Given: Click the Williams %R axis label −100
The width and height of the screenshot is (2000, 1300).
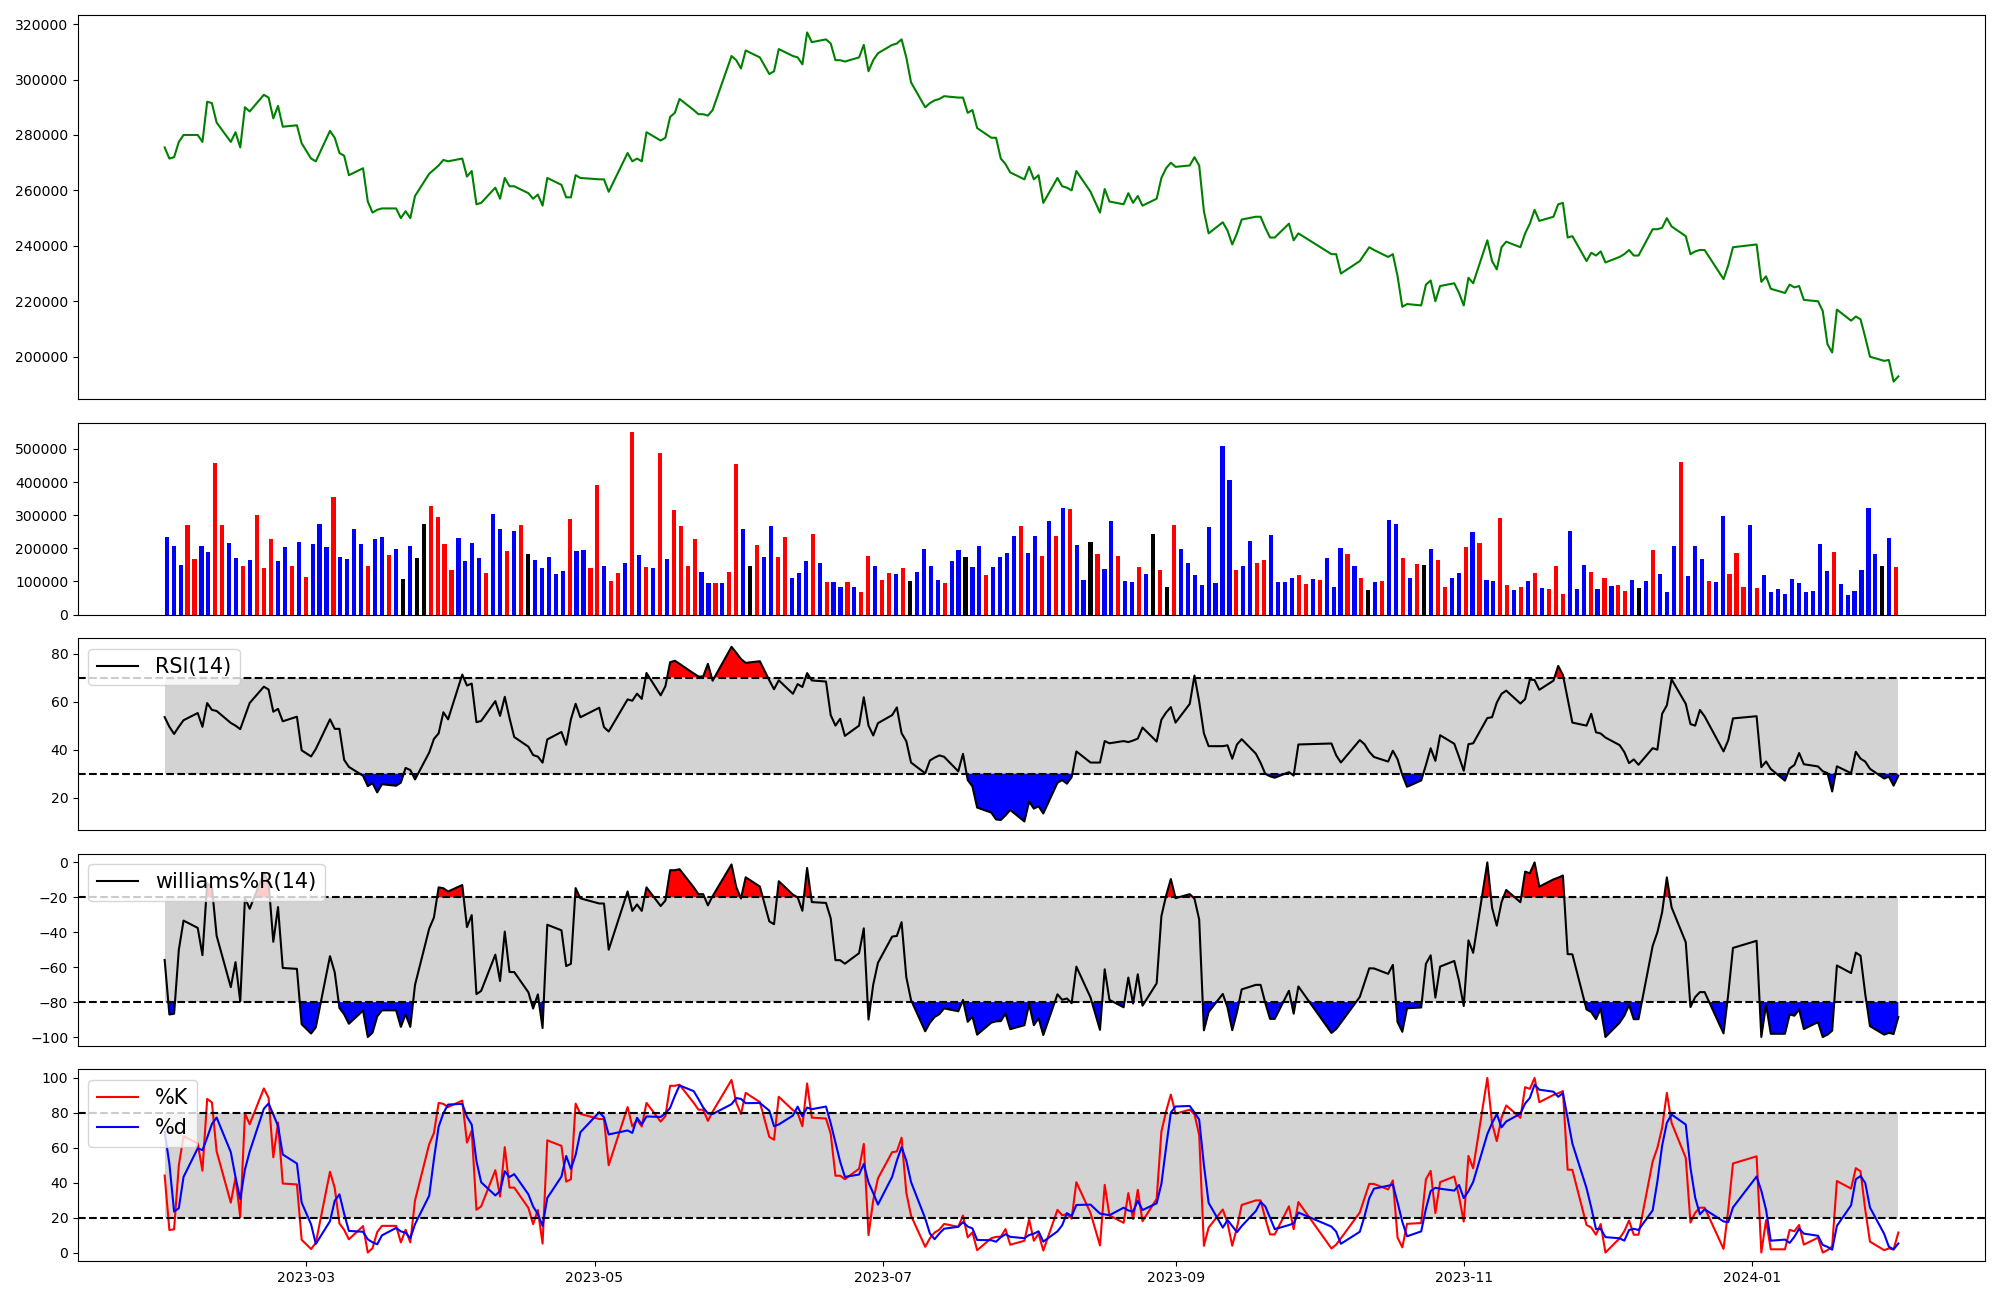Looking at the screenshot, I should click(x=52, y=1038).
